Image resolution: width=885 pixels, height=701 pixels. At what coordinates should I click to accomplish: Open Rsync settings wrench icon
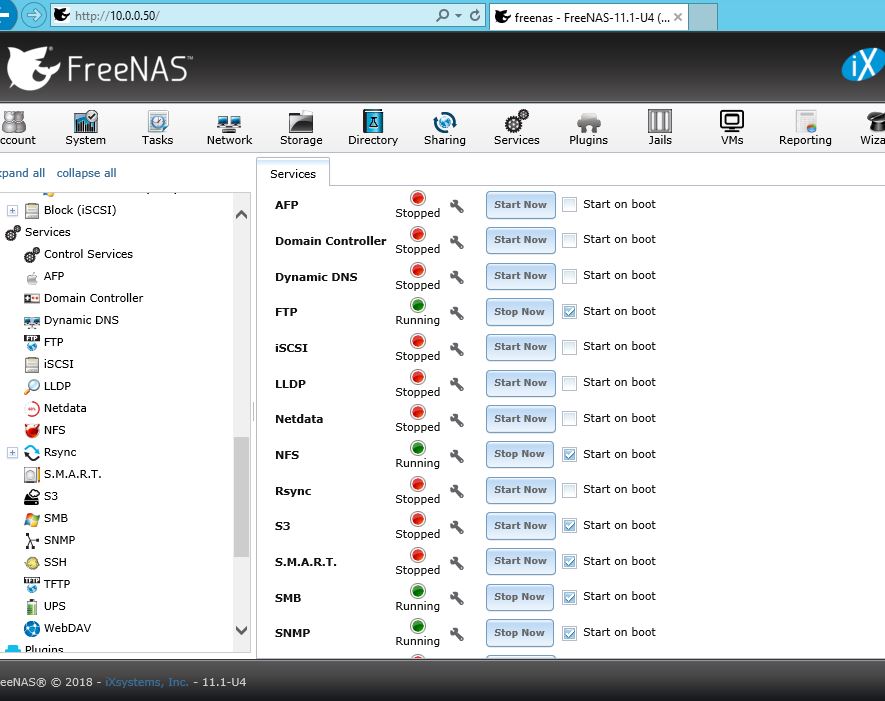pos(457,492)
